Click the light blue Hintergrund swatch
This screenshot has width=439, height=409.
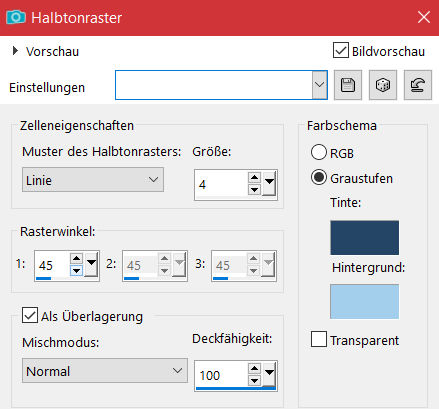coord(364,301)
